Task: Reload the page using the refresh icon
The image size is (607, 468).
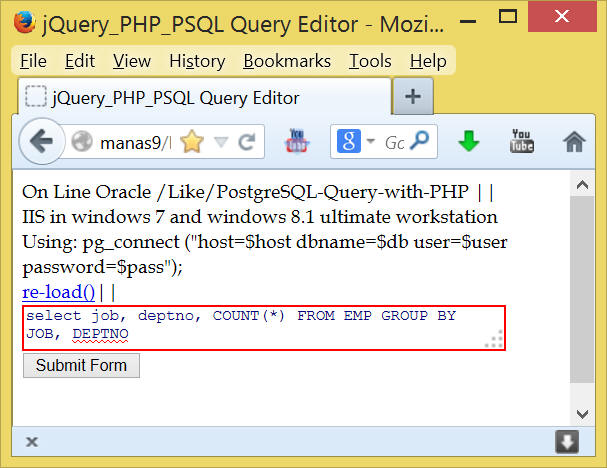Action: tap(246, 142)
